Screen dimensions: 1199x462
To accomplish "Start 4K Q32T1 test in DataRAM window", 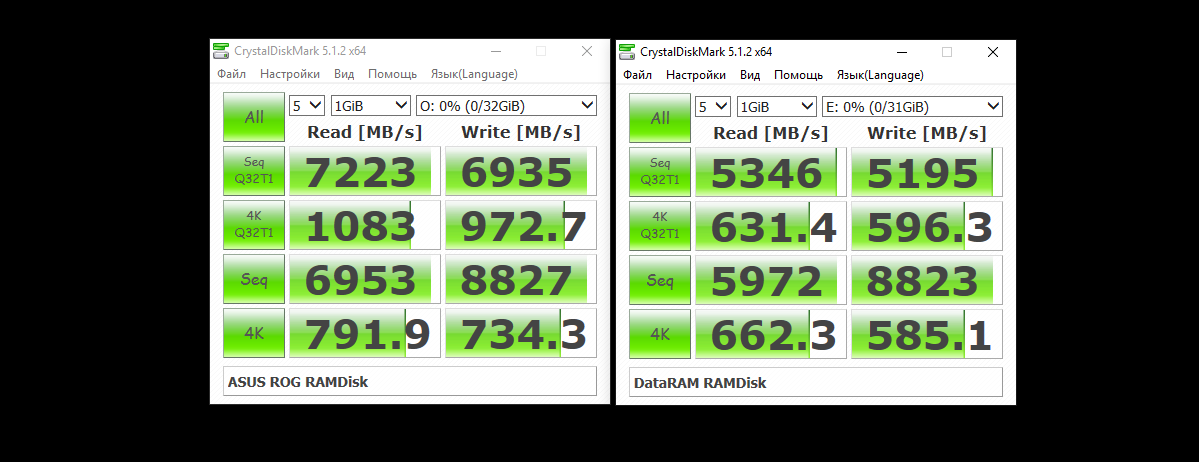I will click(x=660, y=226).
